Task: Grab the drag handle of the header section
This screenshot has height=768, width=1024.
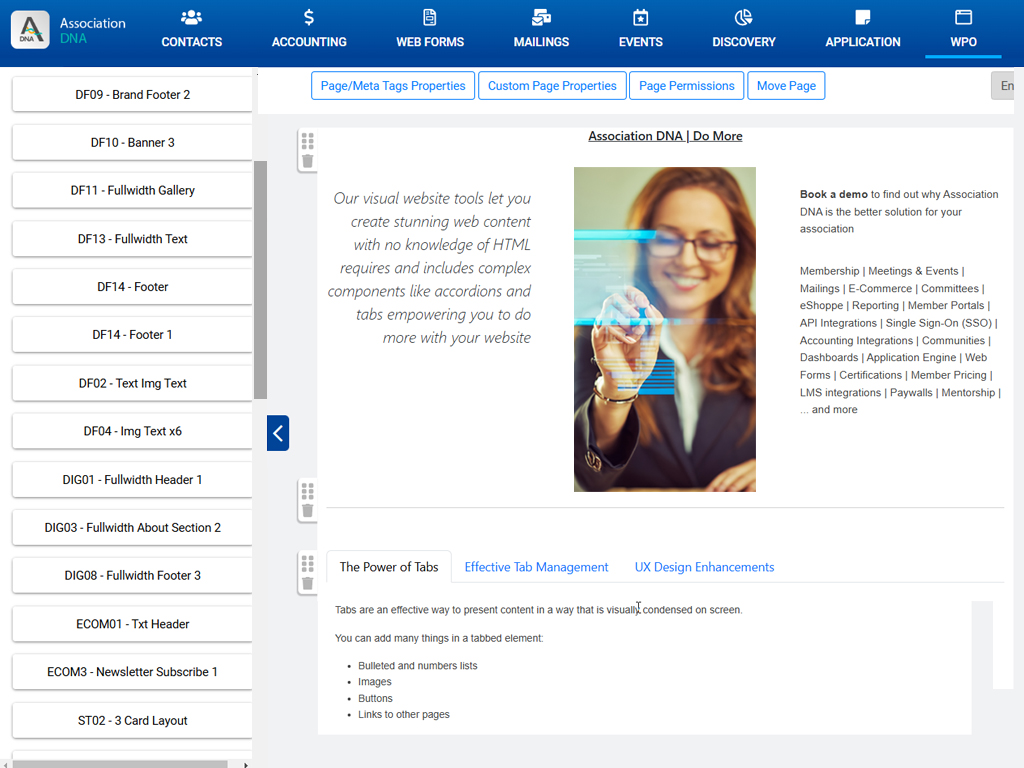Action: (308, 140)
